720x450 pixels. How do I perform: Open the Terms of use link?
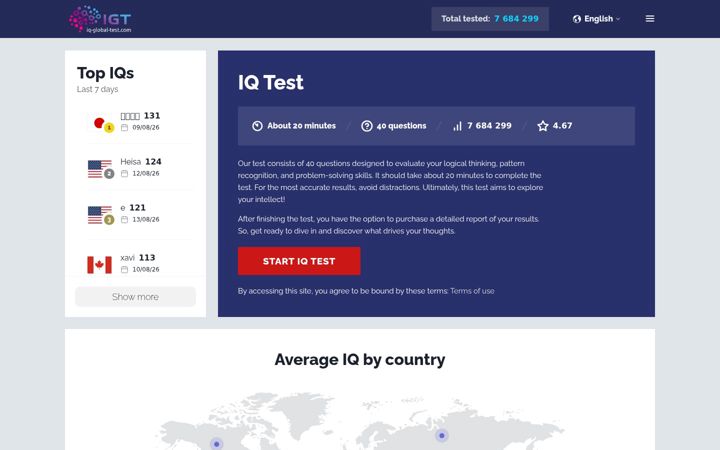472,291
